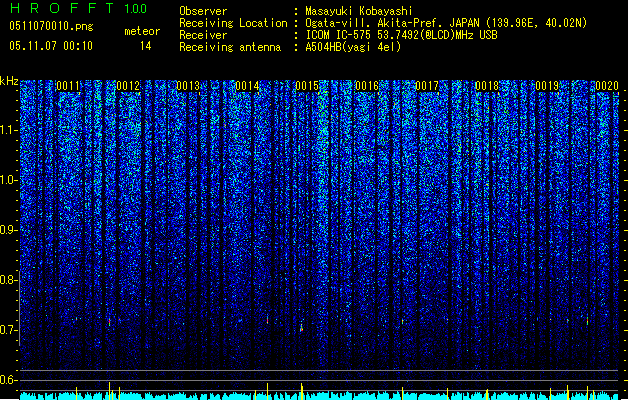Click the 0.7 kHz axis tick label
This screenshot has height=400, width=629.
(8, 330)
